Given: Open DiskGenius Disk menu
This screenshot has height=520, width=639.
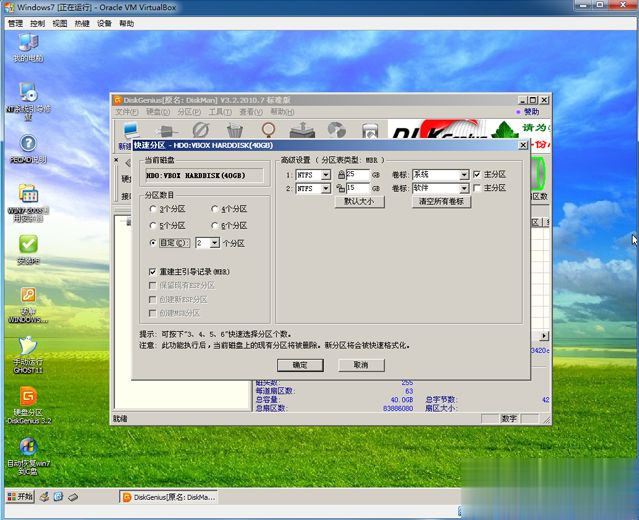Looking at the screenshot, I should click(158, 112).
